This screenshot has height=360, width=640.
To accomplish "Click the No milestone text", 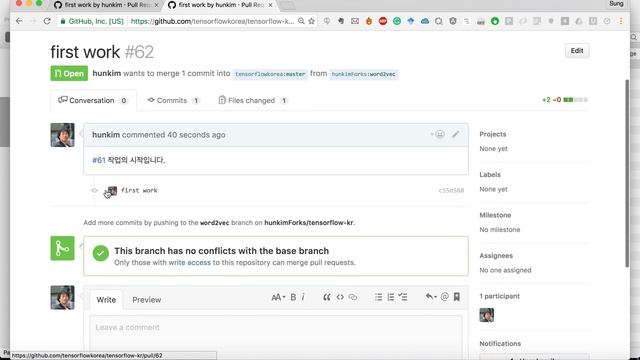I will point(500,230).
